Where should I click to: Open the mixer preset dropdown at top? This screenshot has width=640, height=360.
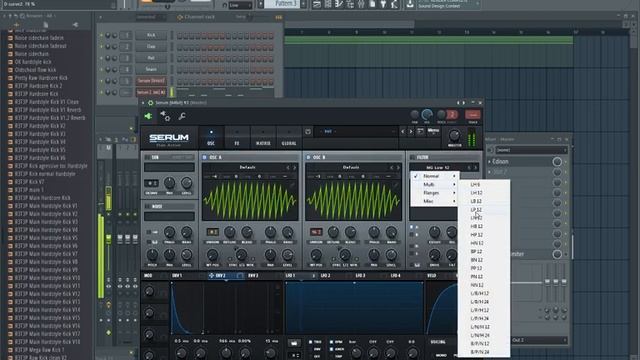pos(531,150)
